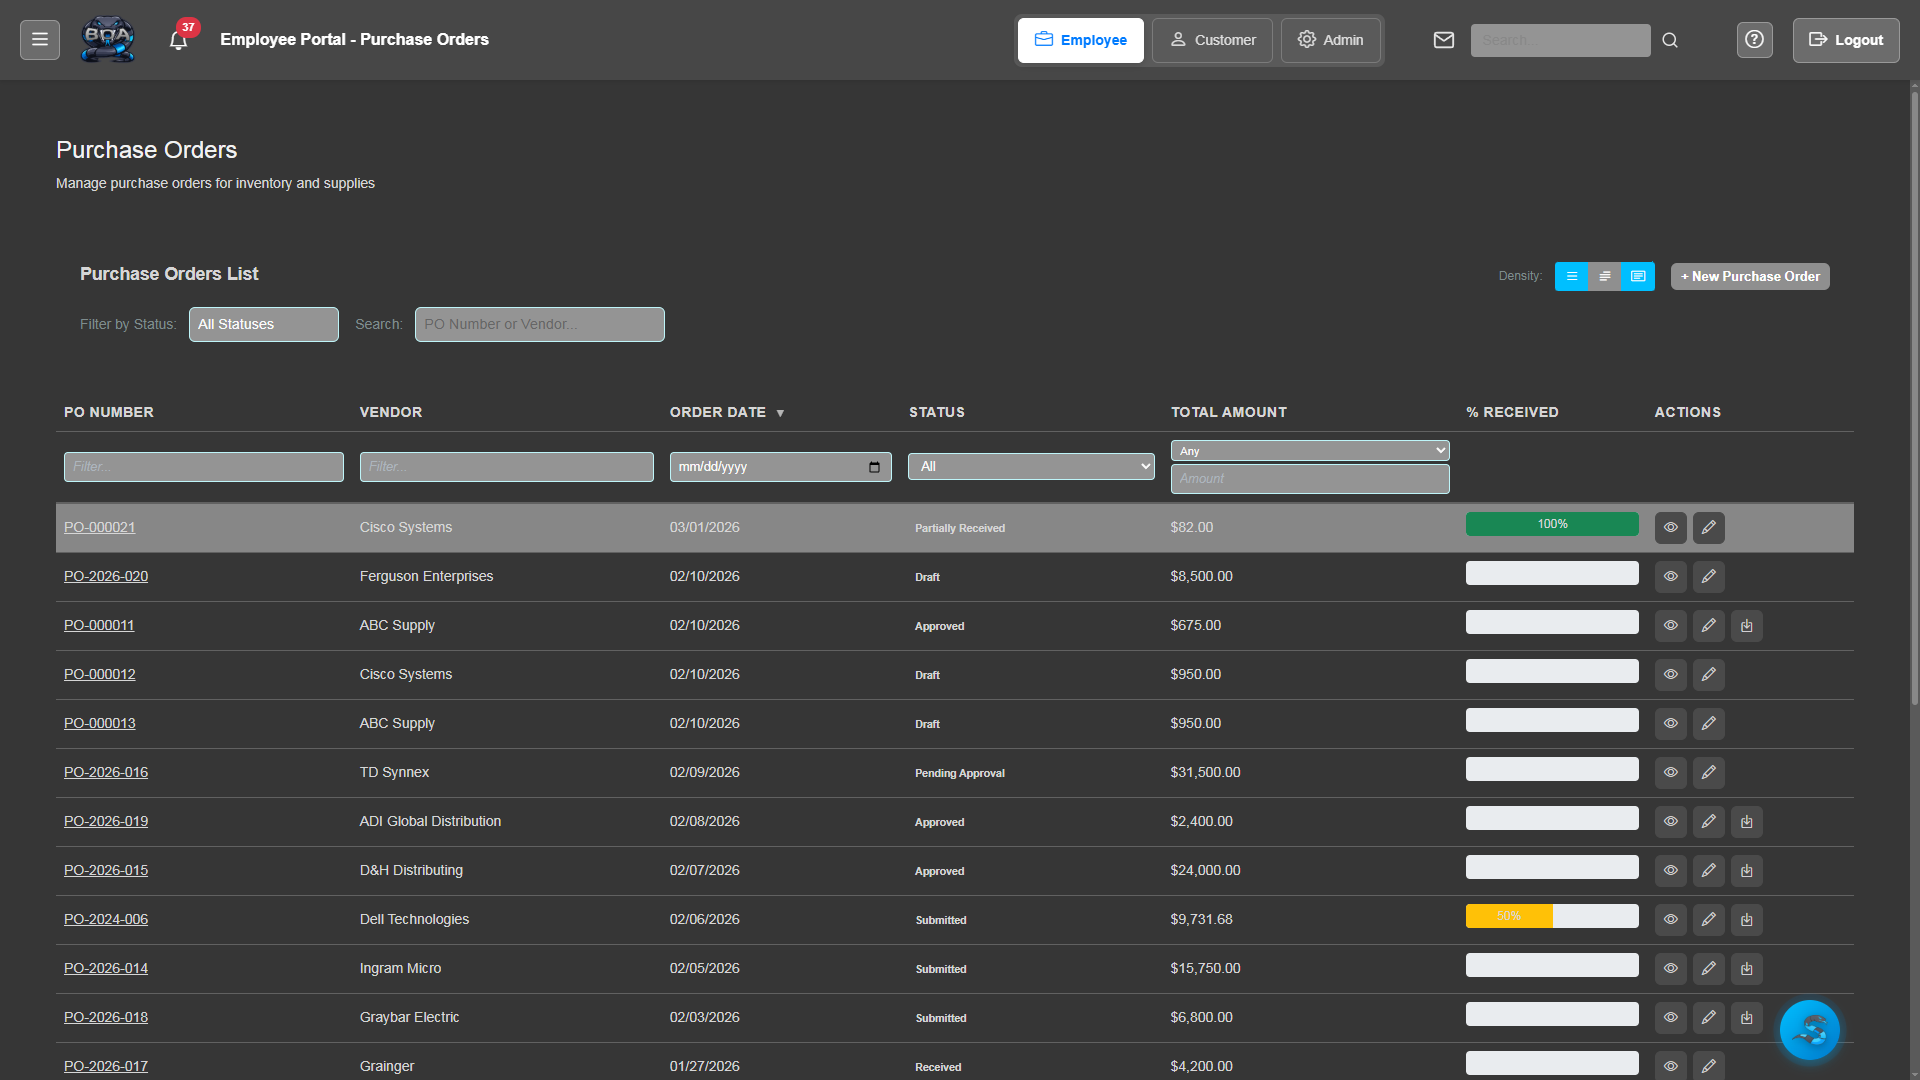Viewport: 1920px width, 1080px height.
Task: Click the header search magnifier icon
Action: click(1670, 40)
